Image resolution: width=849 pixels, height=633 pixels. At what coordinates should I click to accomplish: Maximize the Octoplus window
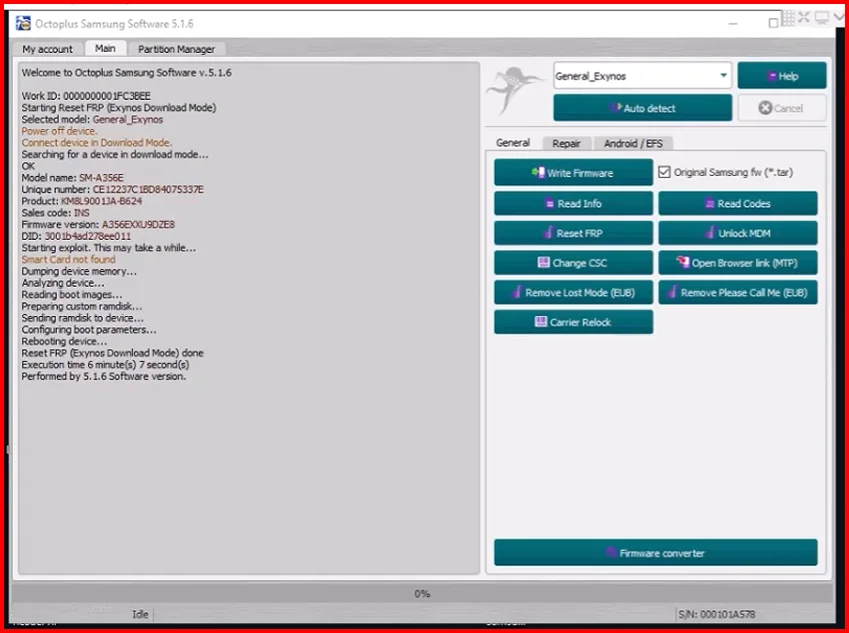(774, 23)
